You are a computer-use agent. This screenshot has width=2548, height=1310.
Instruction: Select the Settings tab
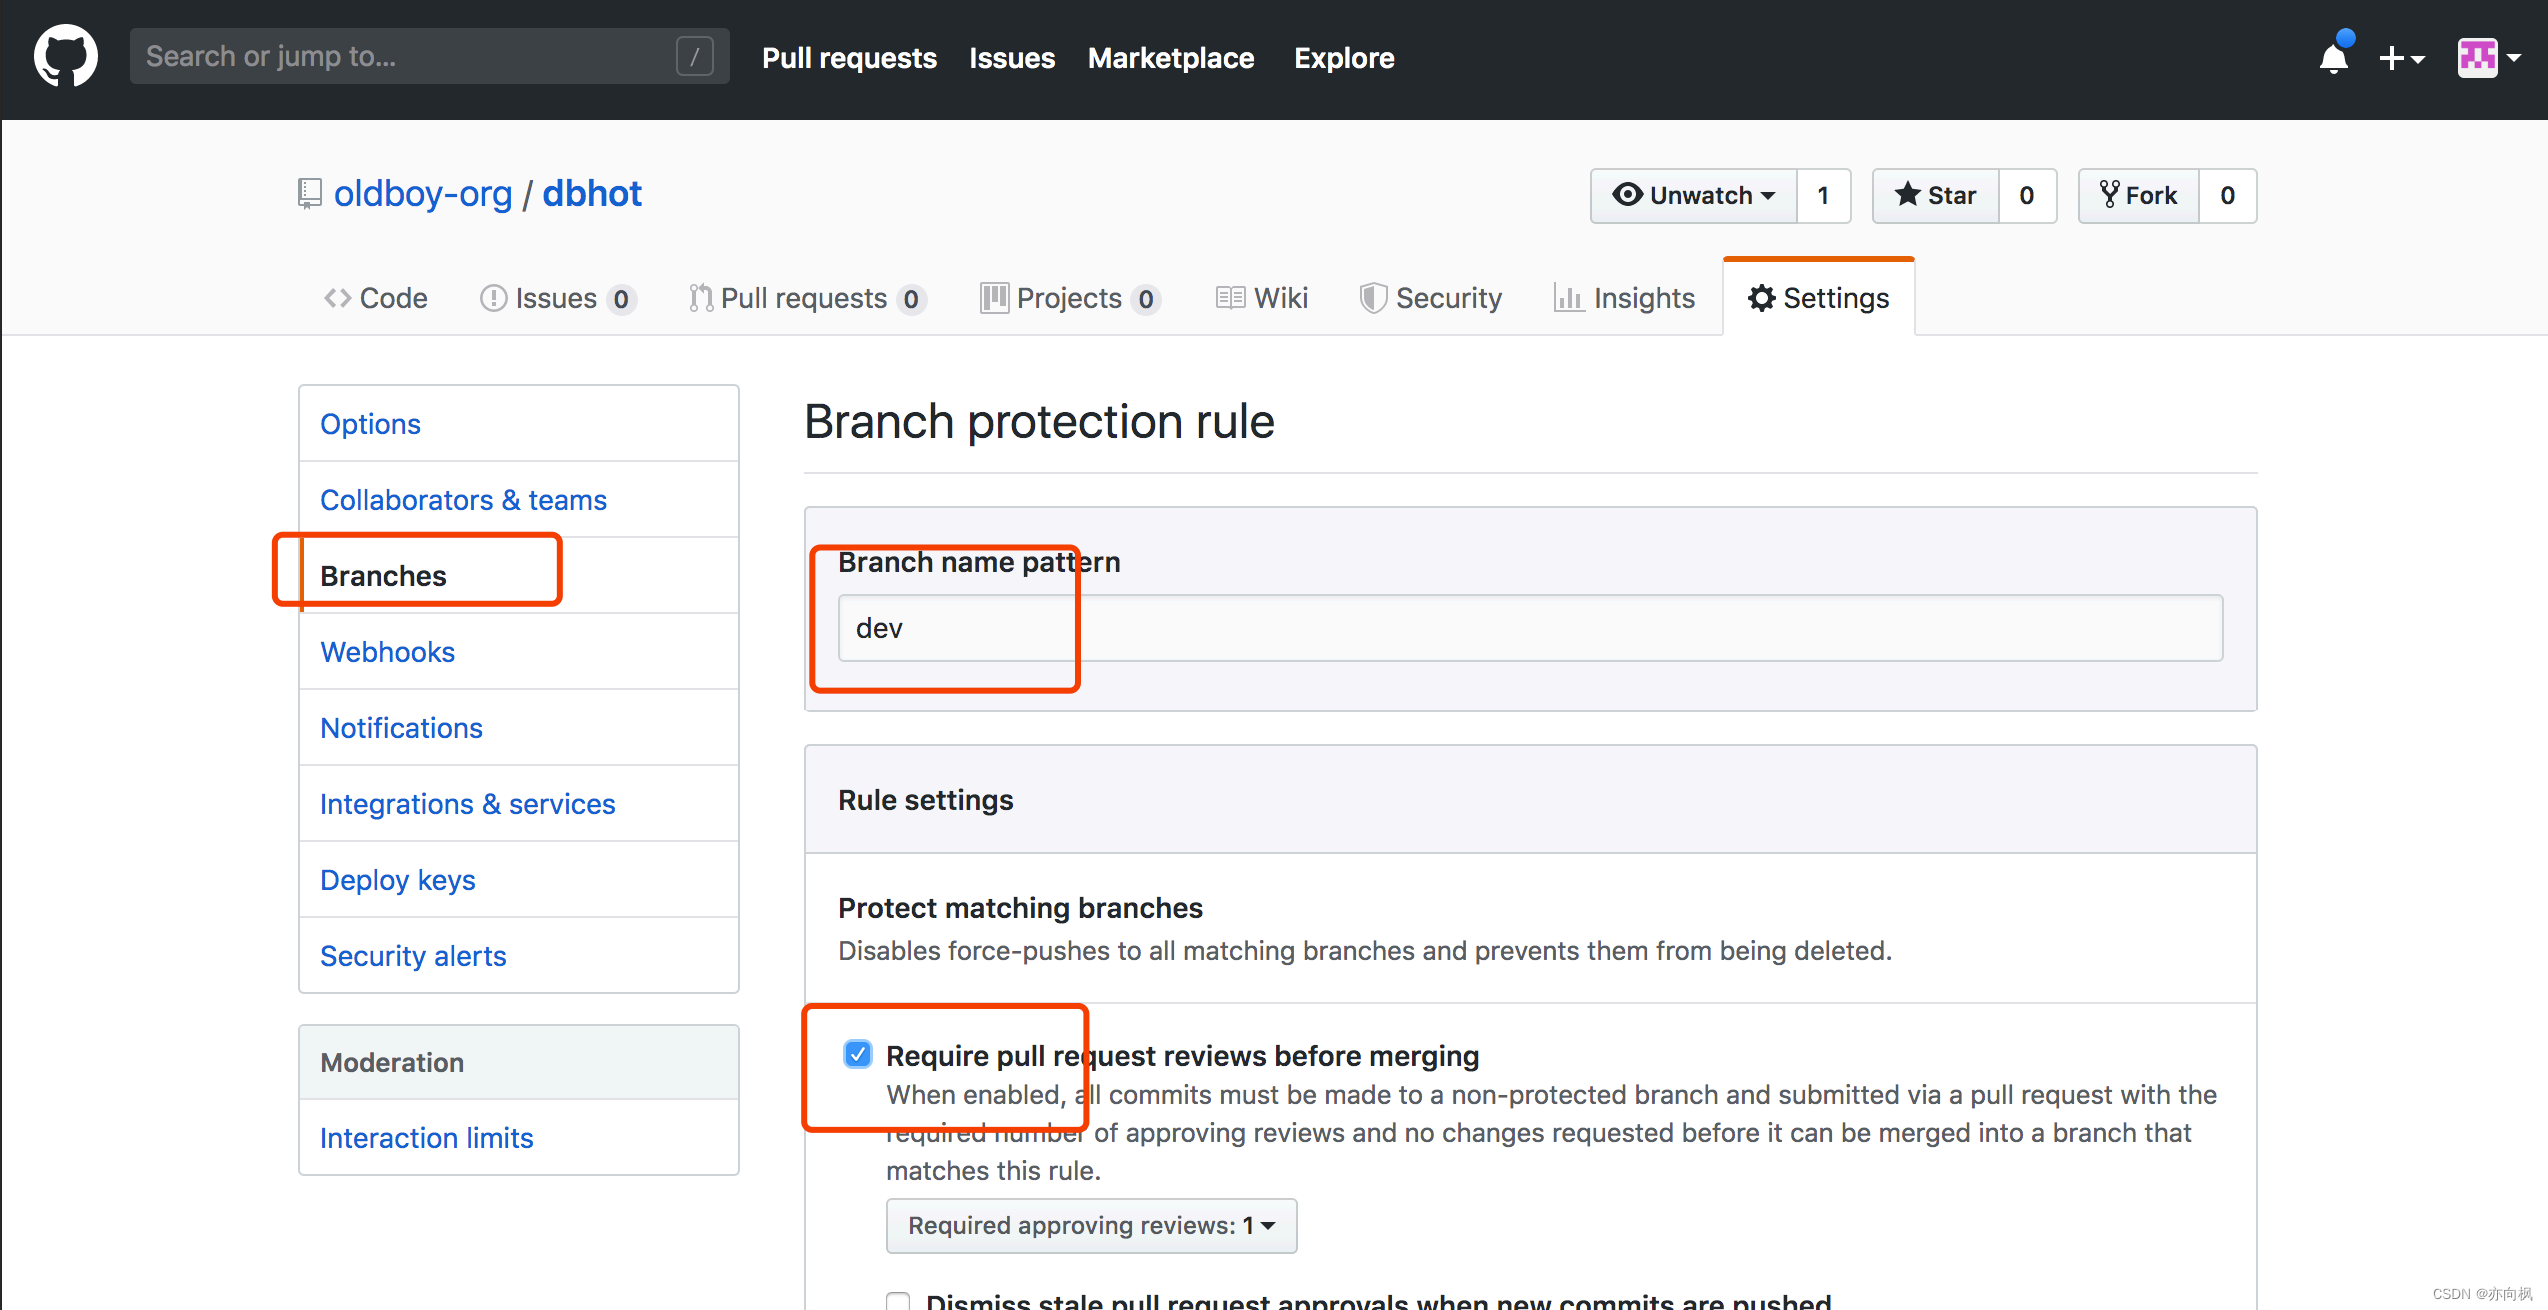pos(1819,298)
